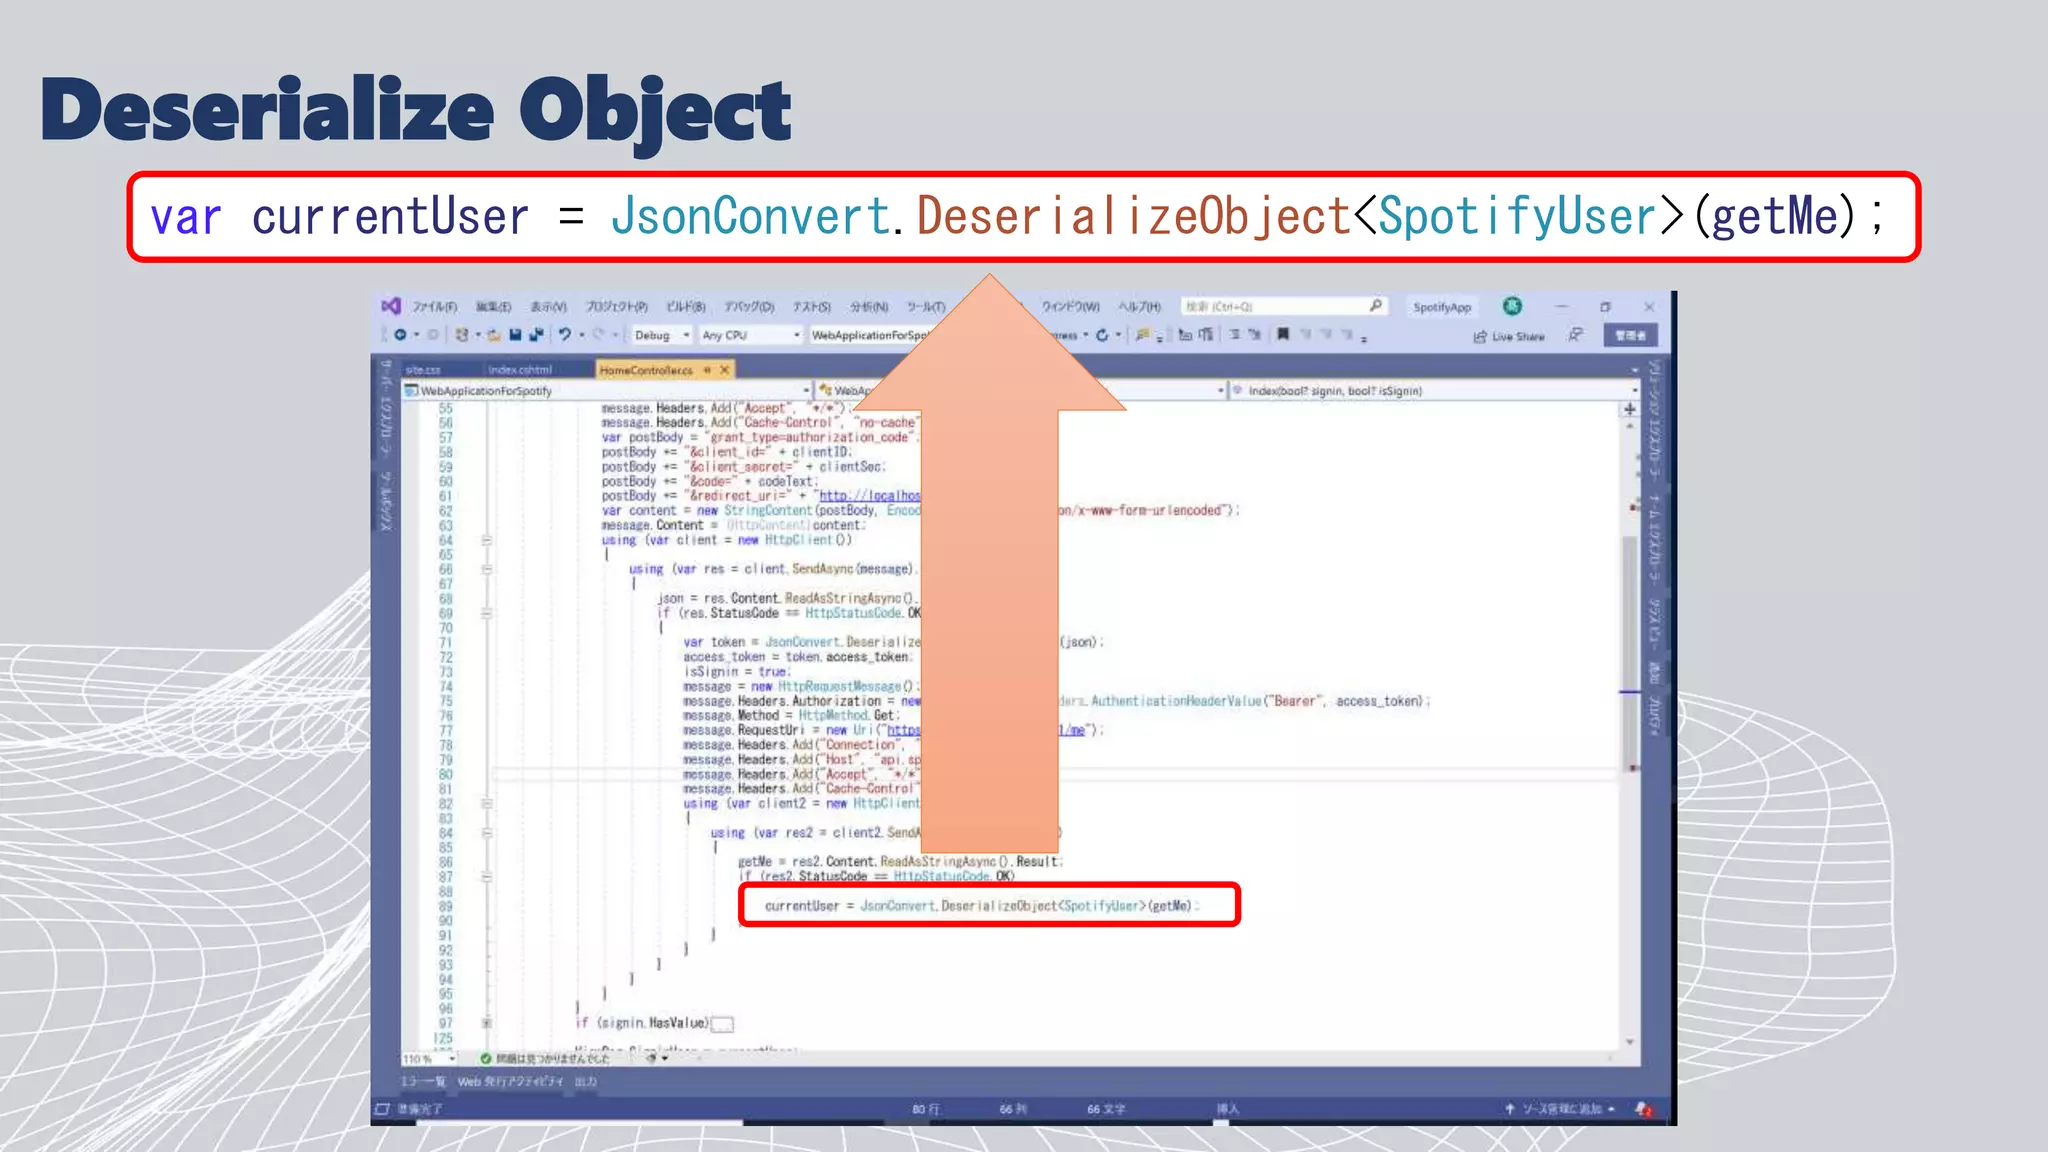Open the ヘルプ(H) Help menu
Image resolution: width=2048 pixels, height=1152 pixels.
click(1140, 307)
